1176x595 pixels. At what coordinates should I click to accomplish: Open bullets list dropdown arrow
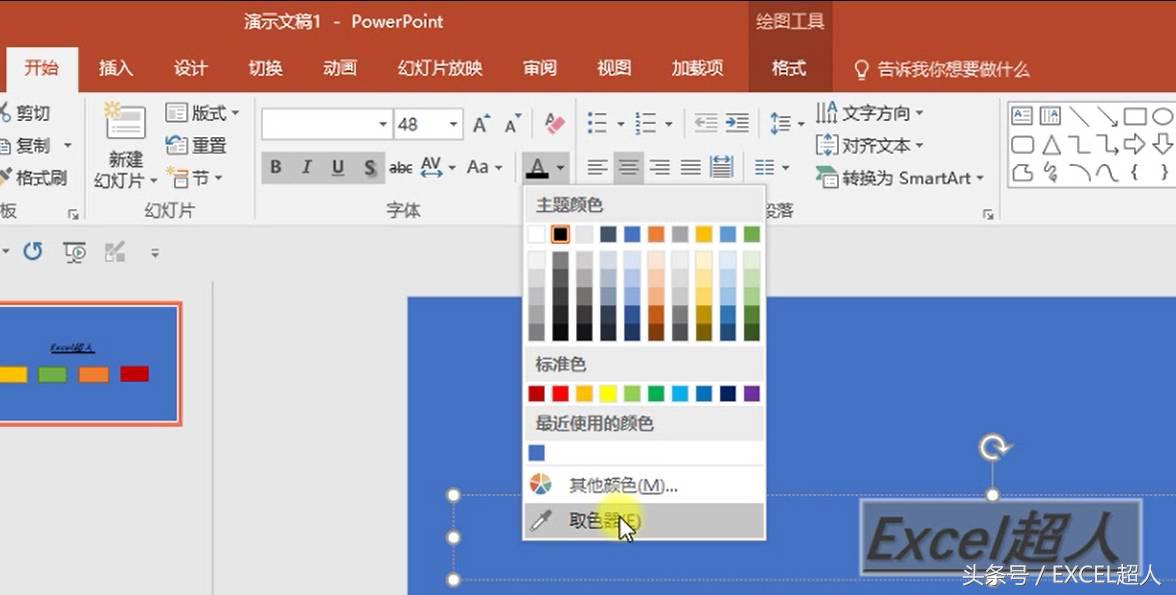pyautogui.click(x=620, y=124)
